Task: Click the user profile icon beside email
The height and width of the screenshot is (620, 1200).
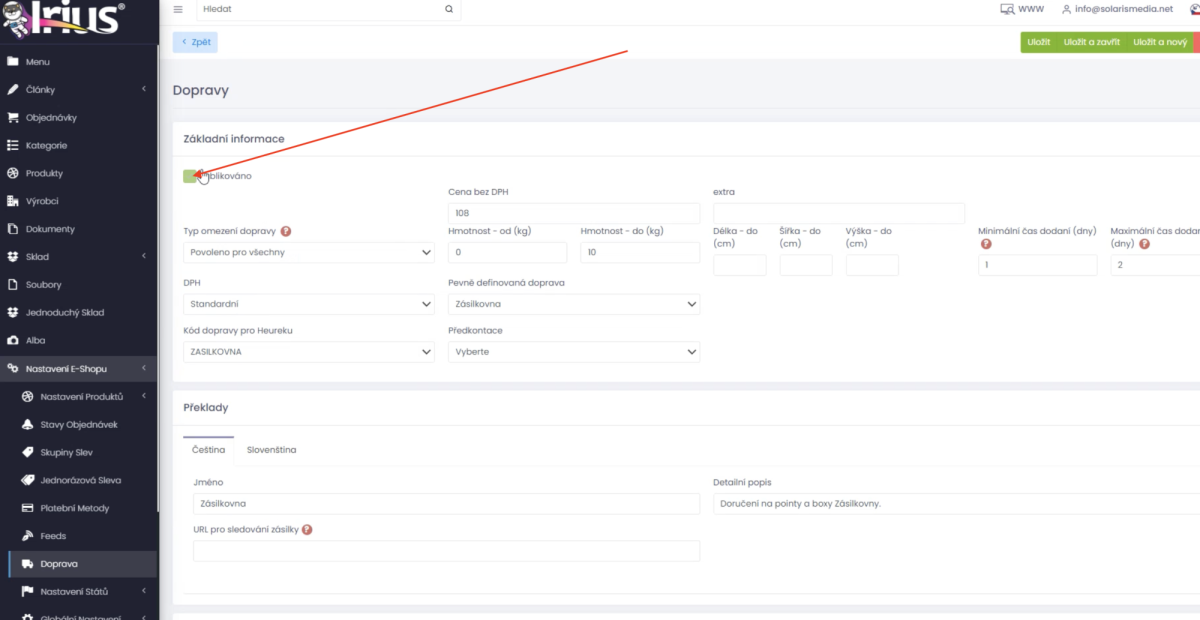Action: 1066,9
